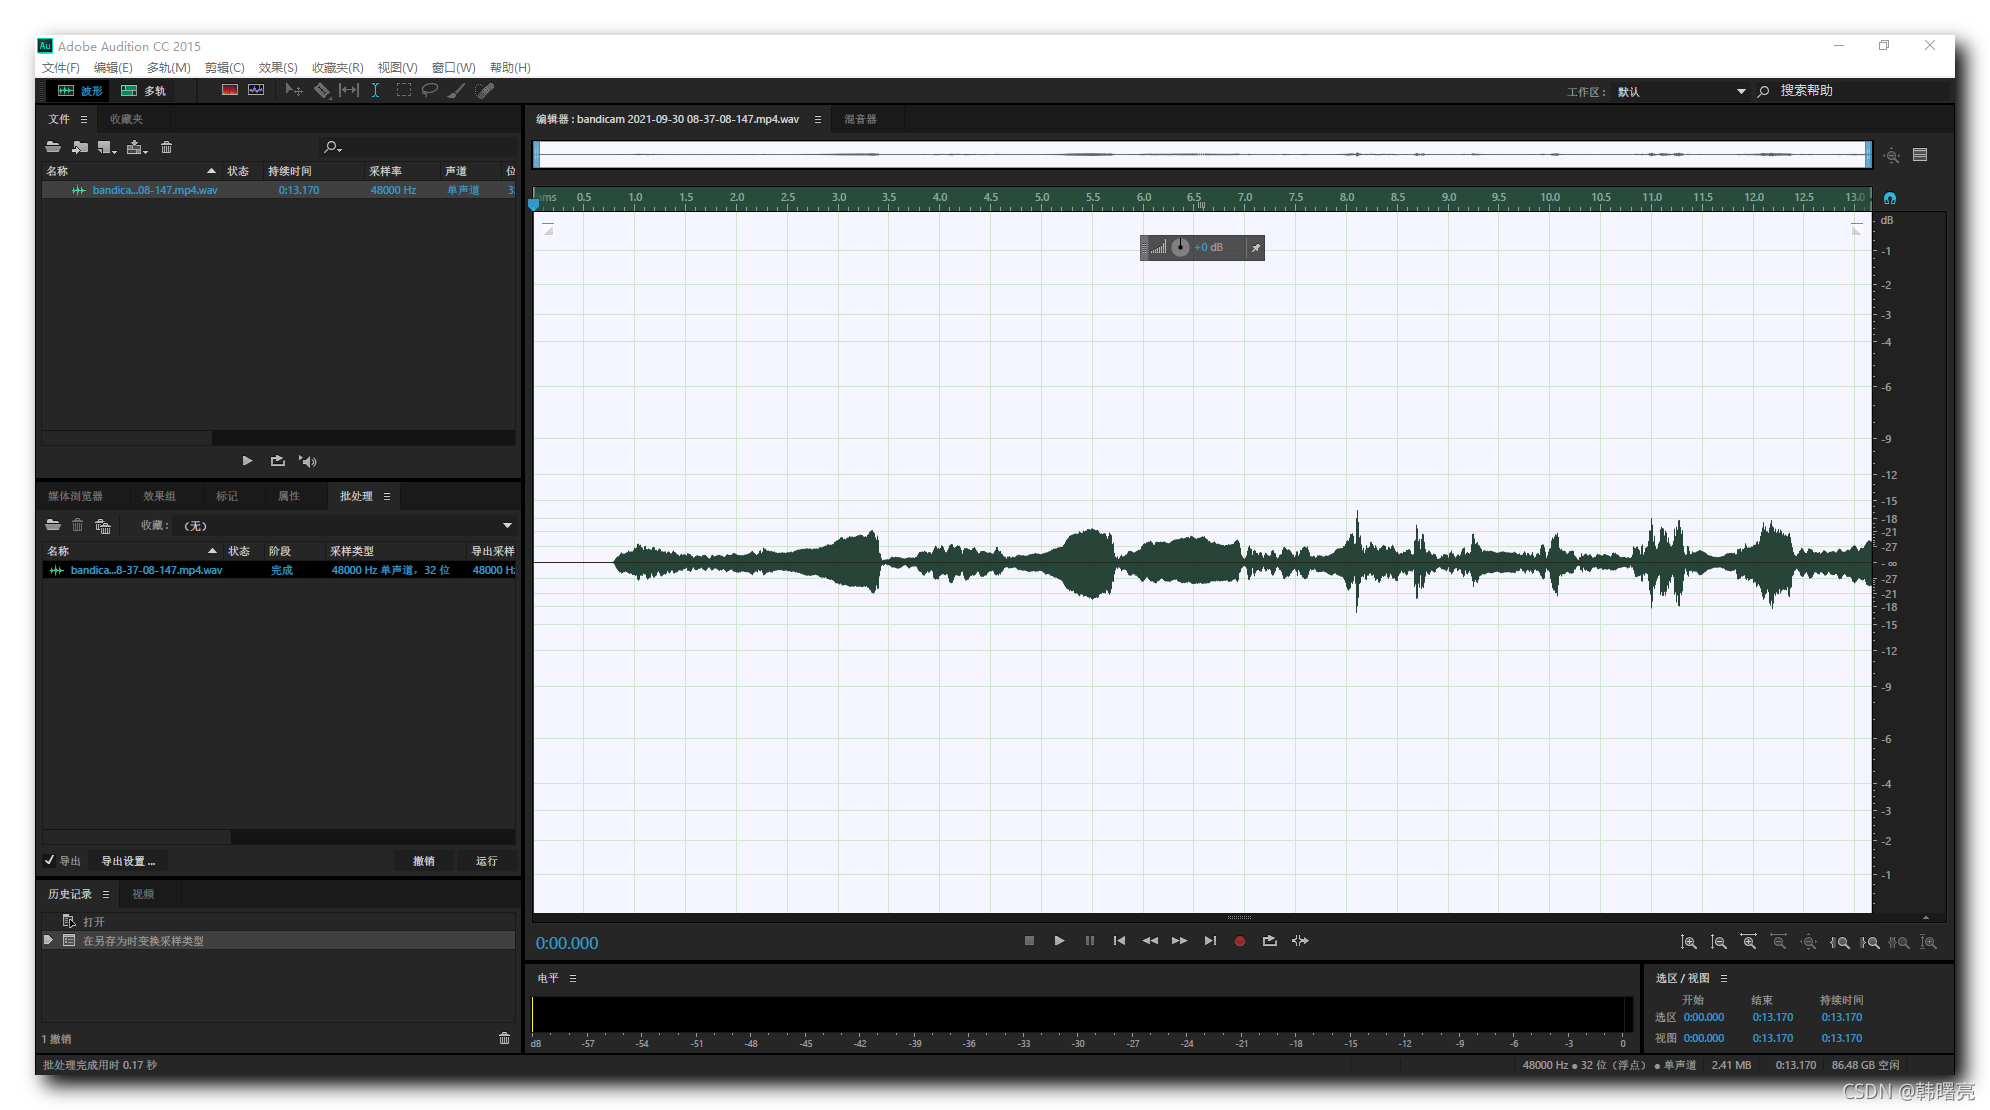Select the Lasso Selection tool
This screenshot has width=1990, height=1110.
pyautogui.click(x=430, y=91)
